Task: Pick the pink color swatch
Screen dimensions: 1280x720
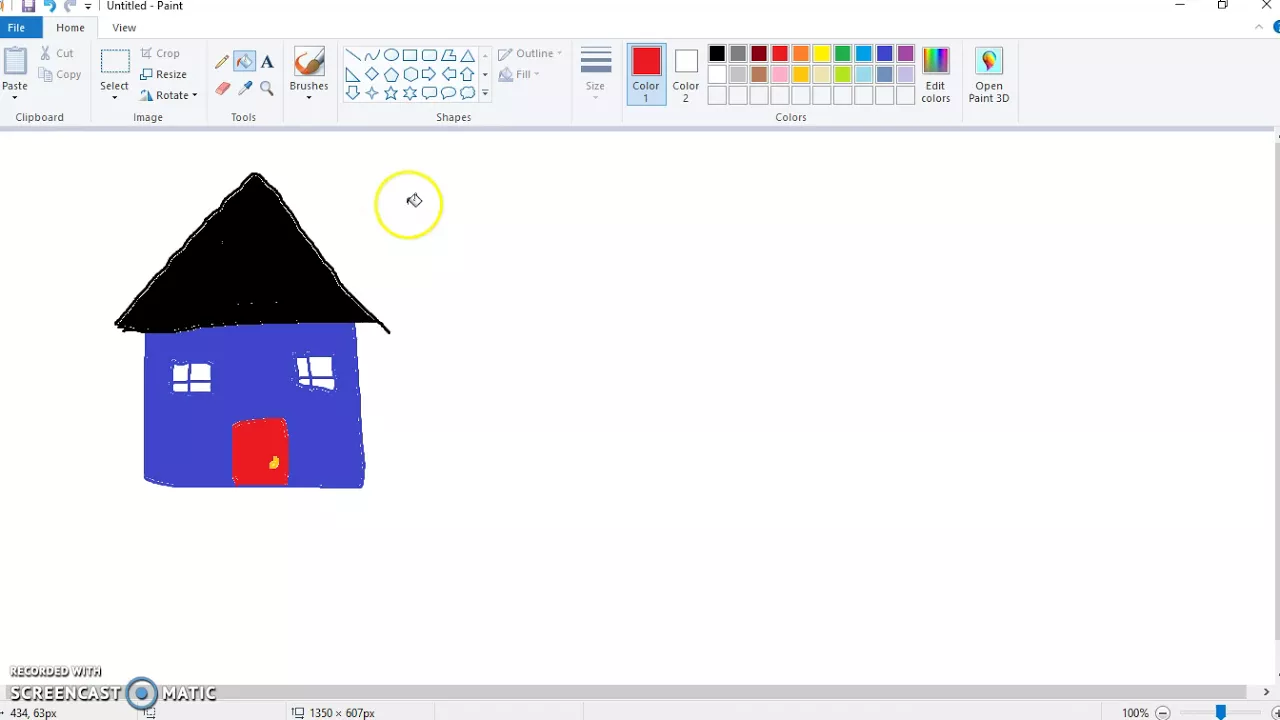Action: coord(780,75)
